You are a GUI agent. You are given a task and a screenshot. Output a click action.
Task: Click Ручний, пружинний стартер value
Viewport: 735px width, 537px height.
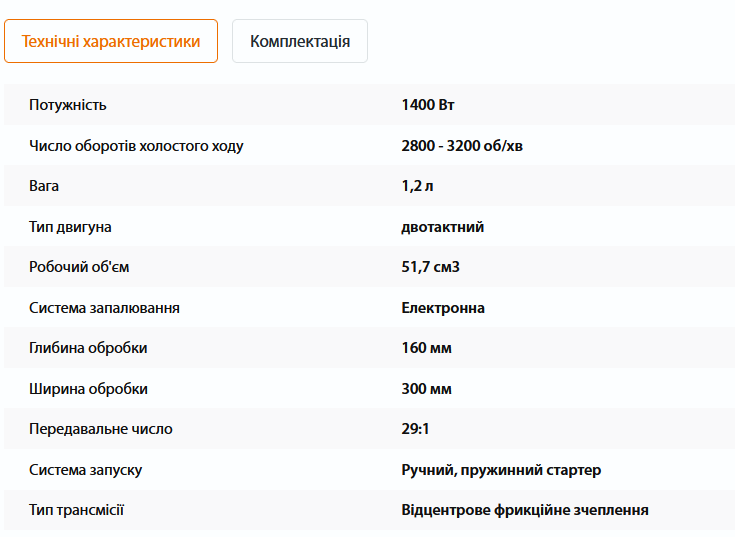501,470
